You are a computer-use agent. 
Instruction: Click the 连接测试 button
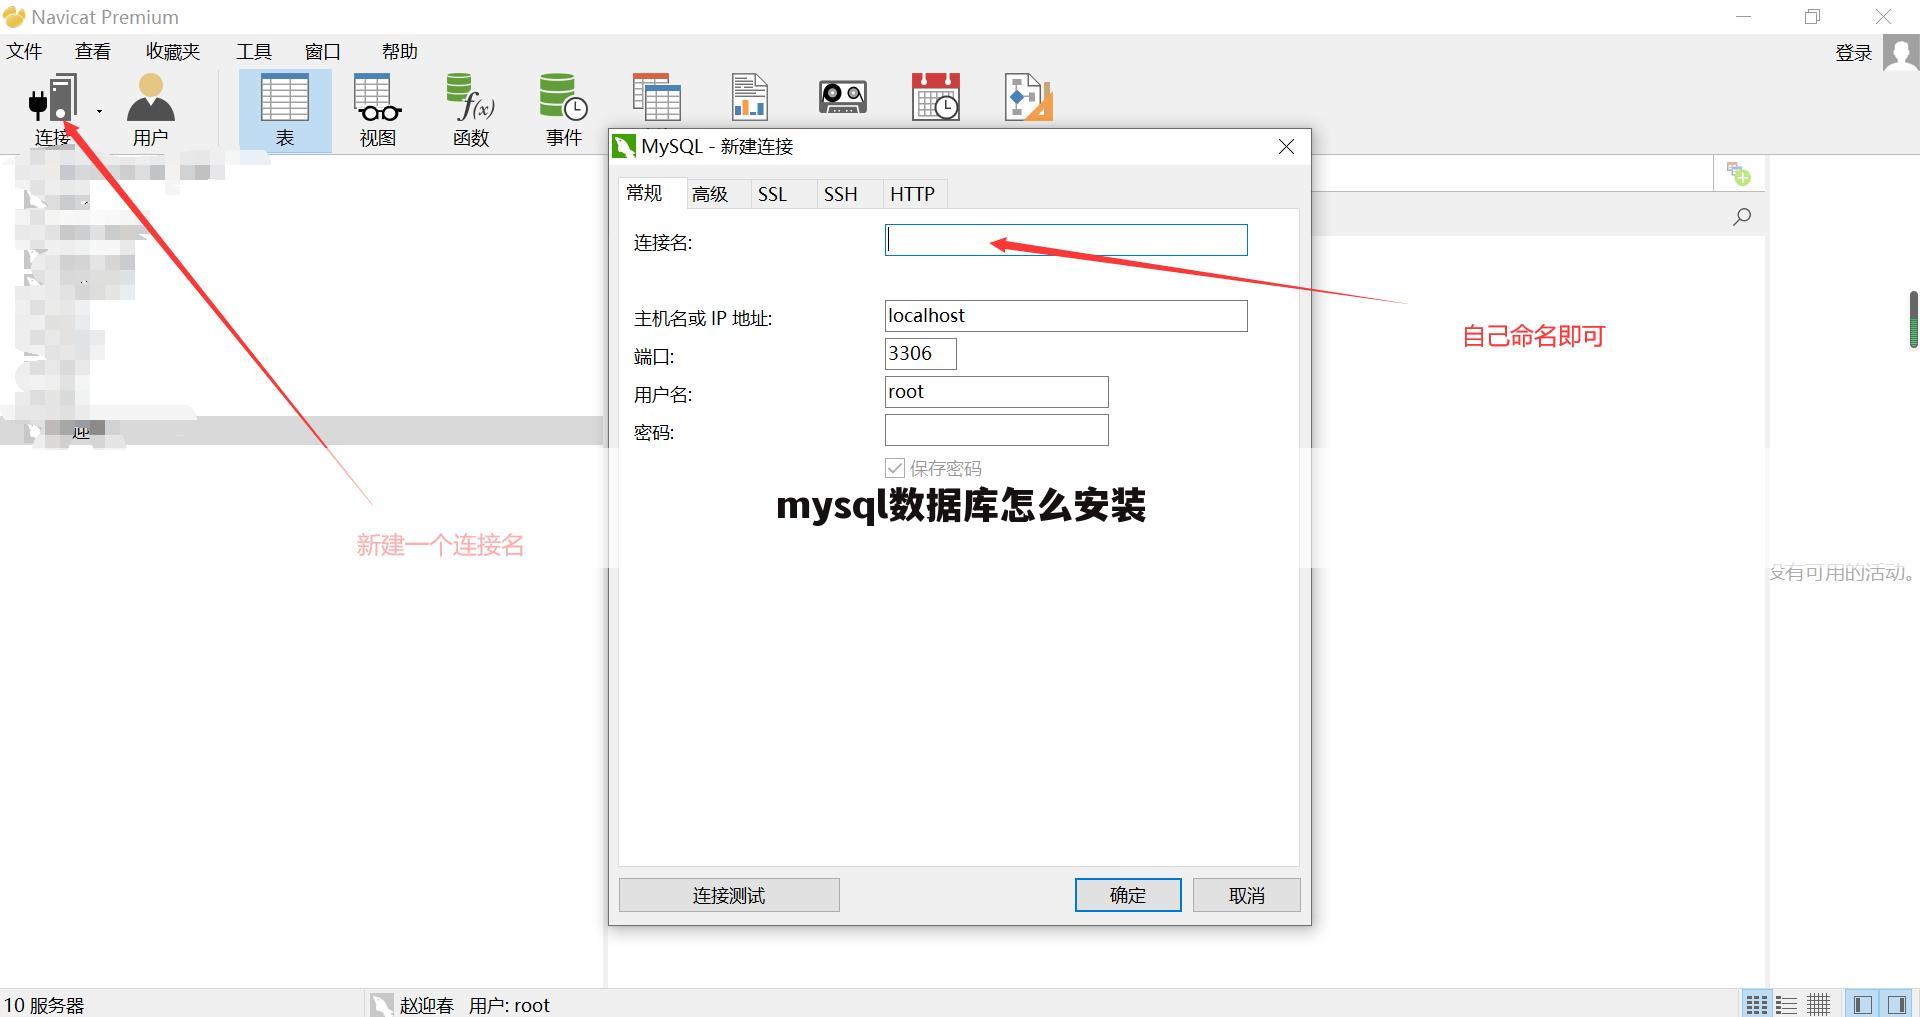(x=729, y=895)
